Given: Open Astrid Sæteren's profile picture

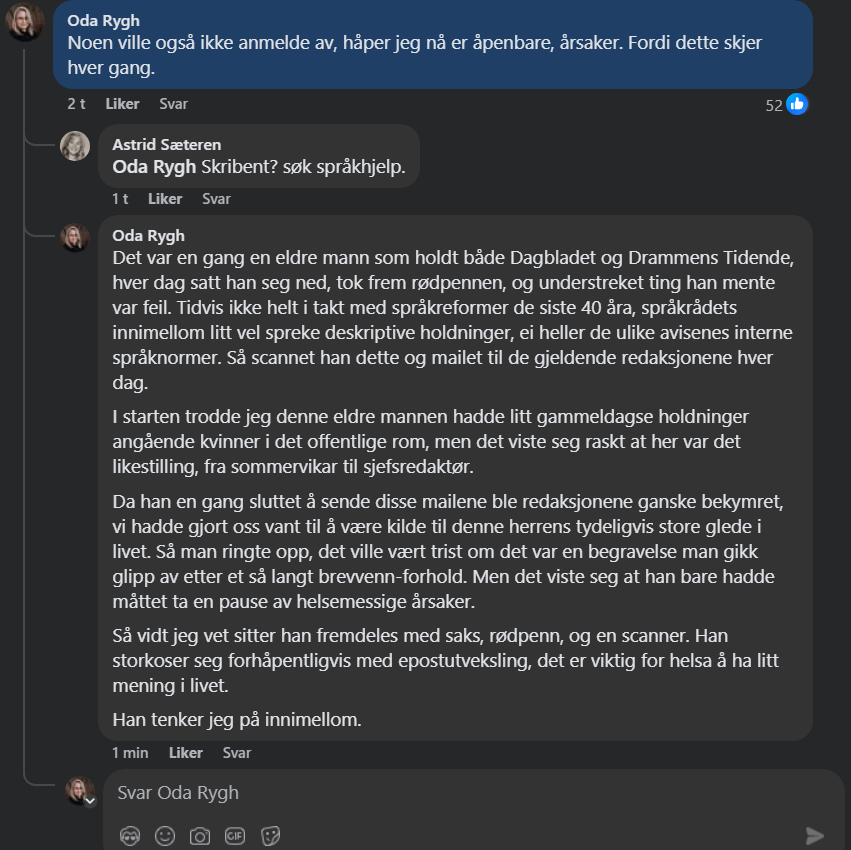Looking at the screenshot, I should click(x=75, y=146).
